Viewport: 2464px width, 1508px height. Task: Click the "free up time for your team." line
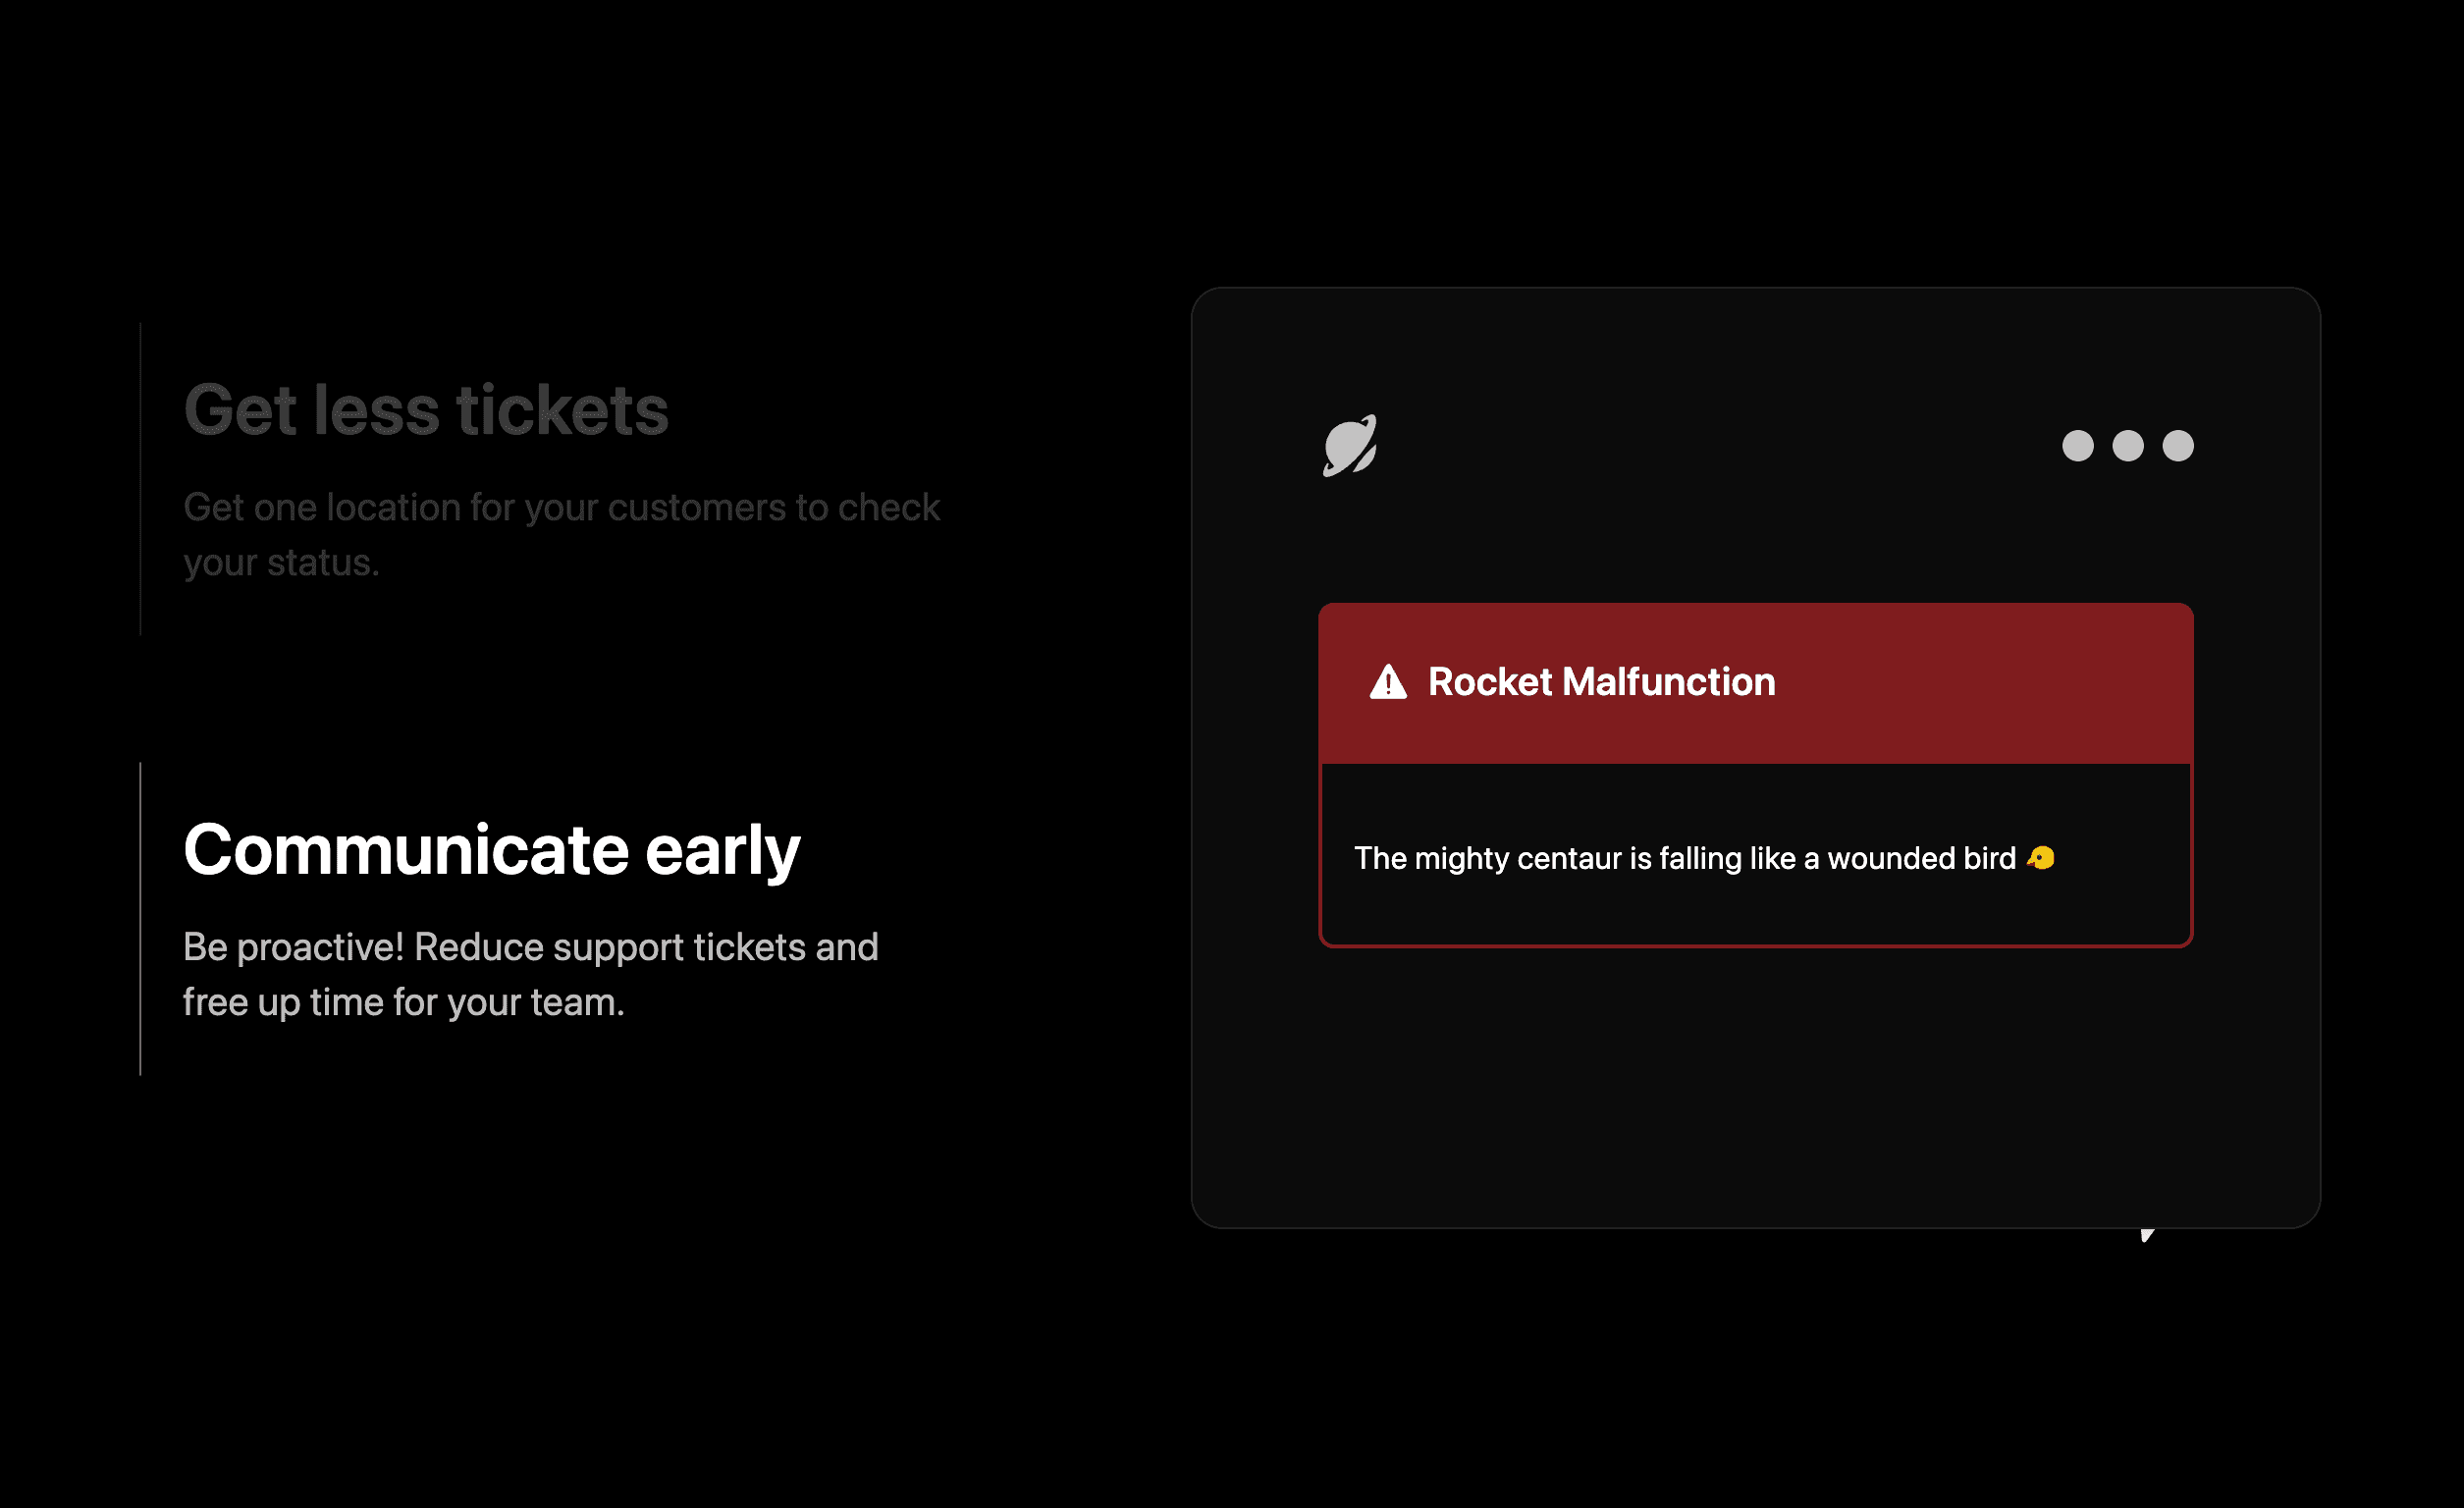(x=404, y=1002)
